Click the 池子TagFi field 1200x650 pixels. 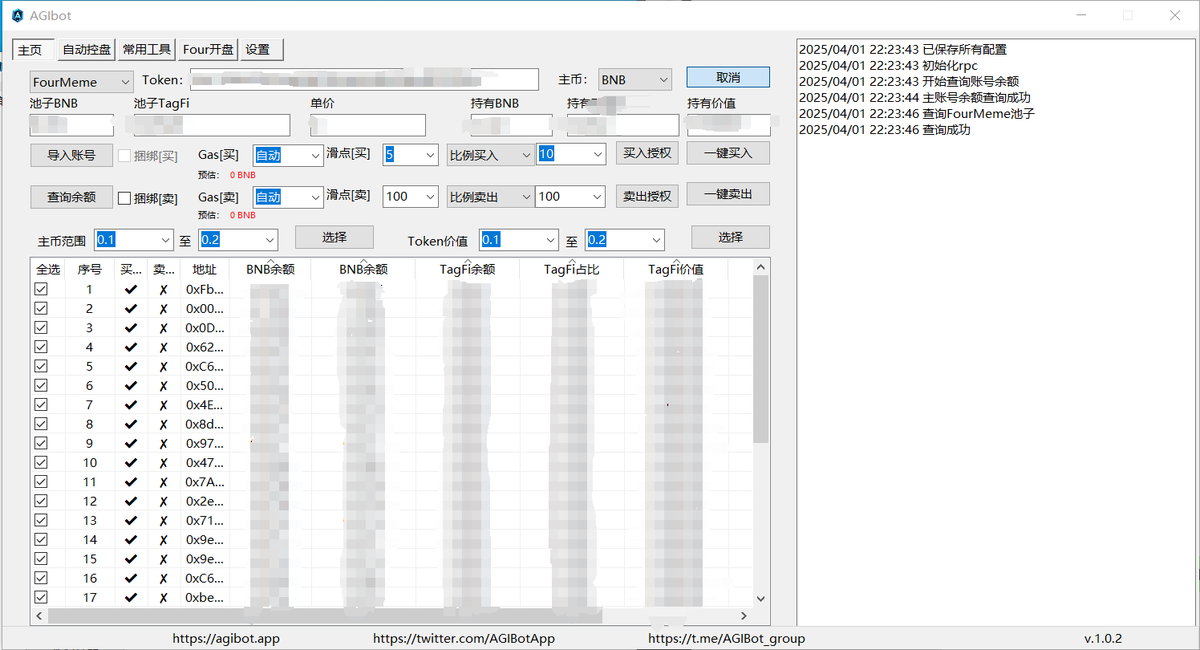pyautogui.click(x=212, y=125)
